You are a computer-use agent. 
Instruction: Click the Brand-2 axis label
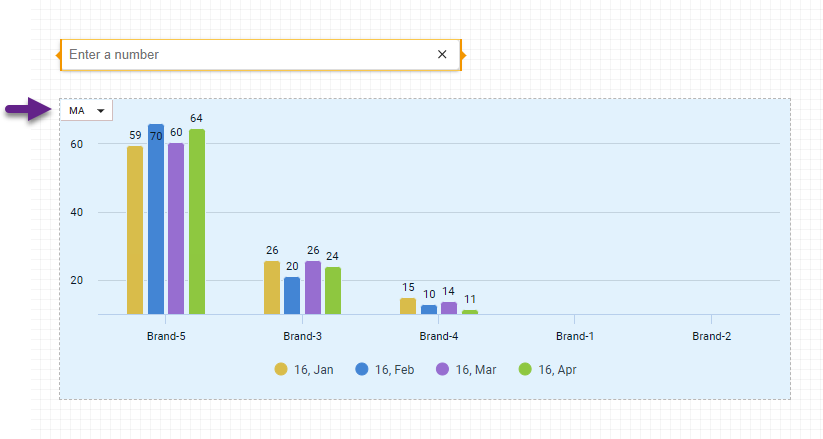(x=711, y=337)
